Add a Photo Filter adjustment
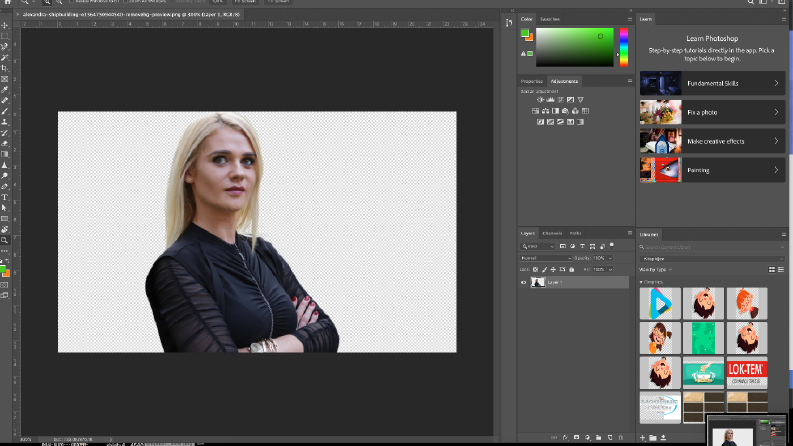Screen dimensions: 793x446 click(565, 111)
